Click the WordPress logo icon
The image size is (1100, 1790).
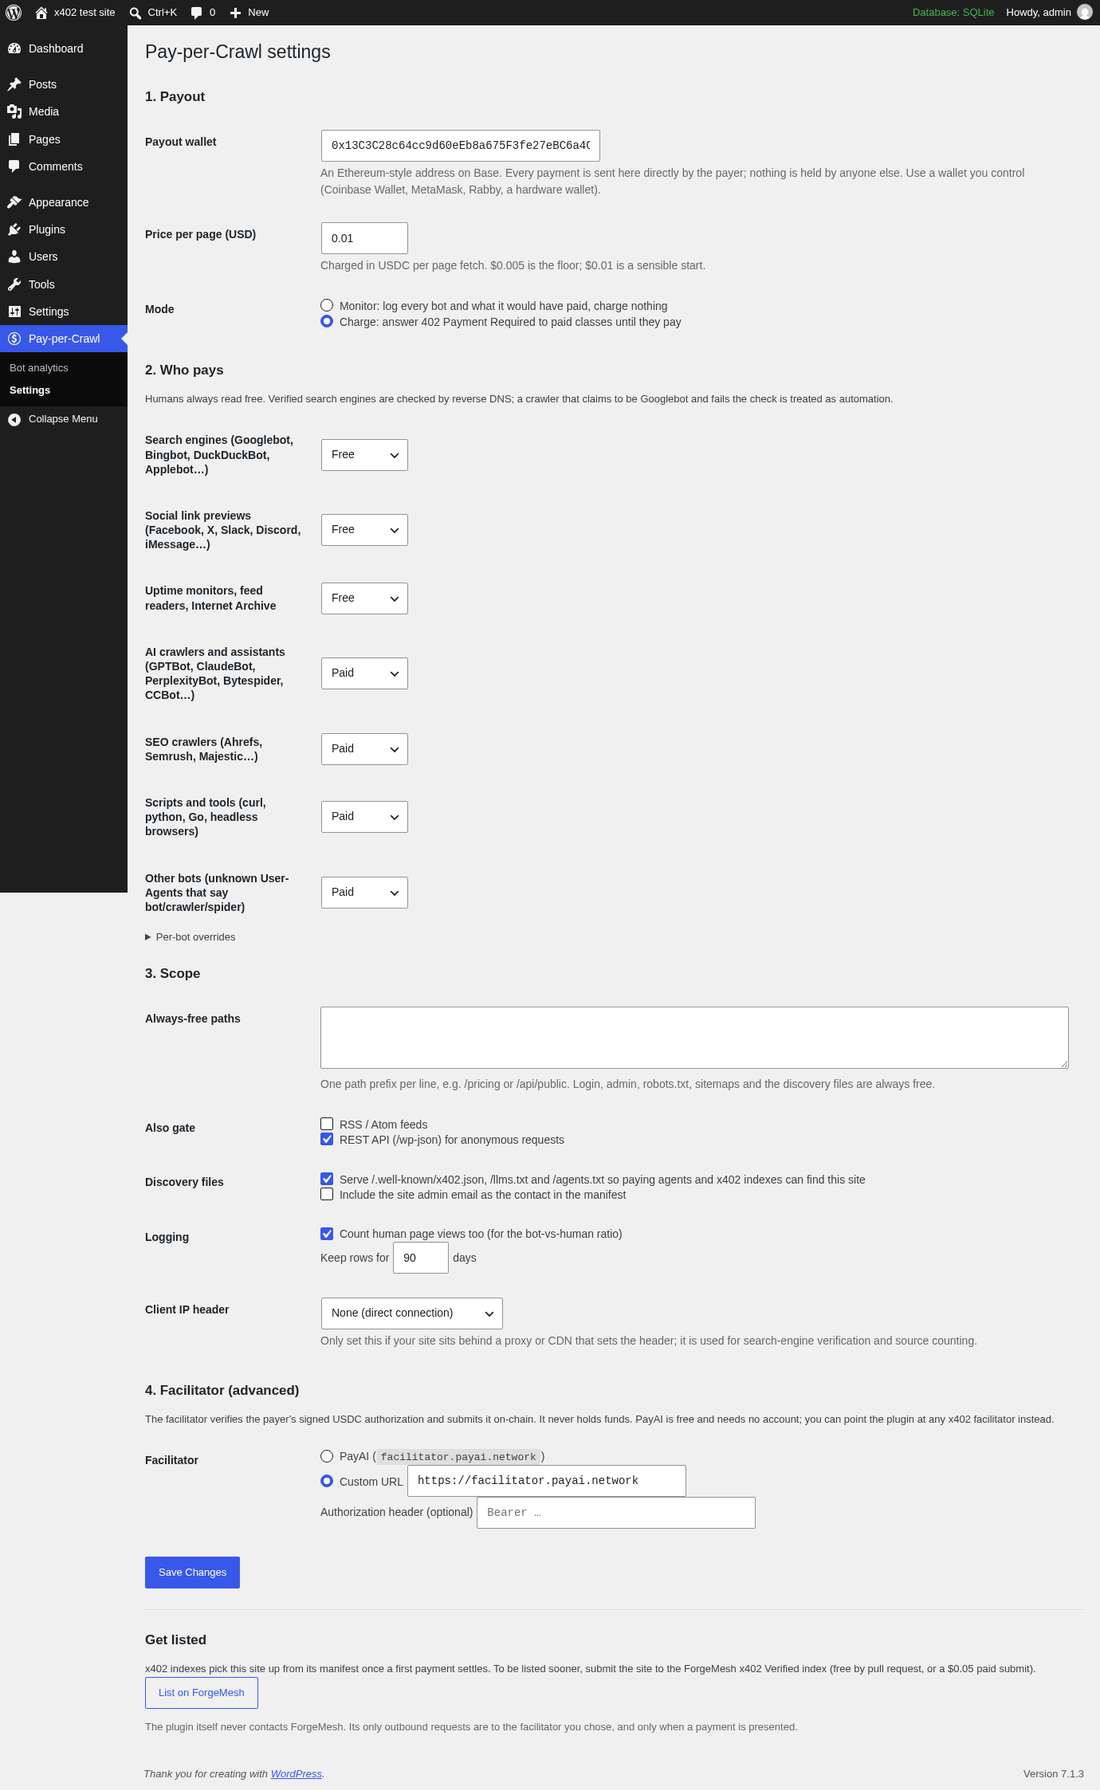click(14, 12)
